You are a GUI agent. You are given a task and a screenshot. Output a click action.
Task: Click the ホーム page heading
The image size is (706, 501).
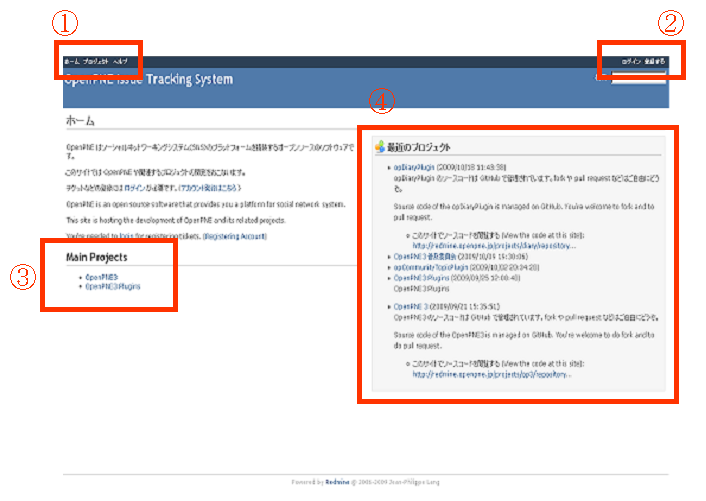(x=80, y=121)
